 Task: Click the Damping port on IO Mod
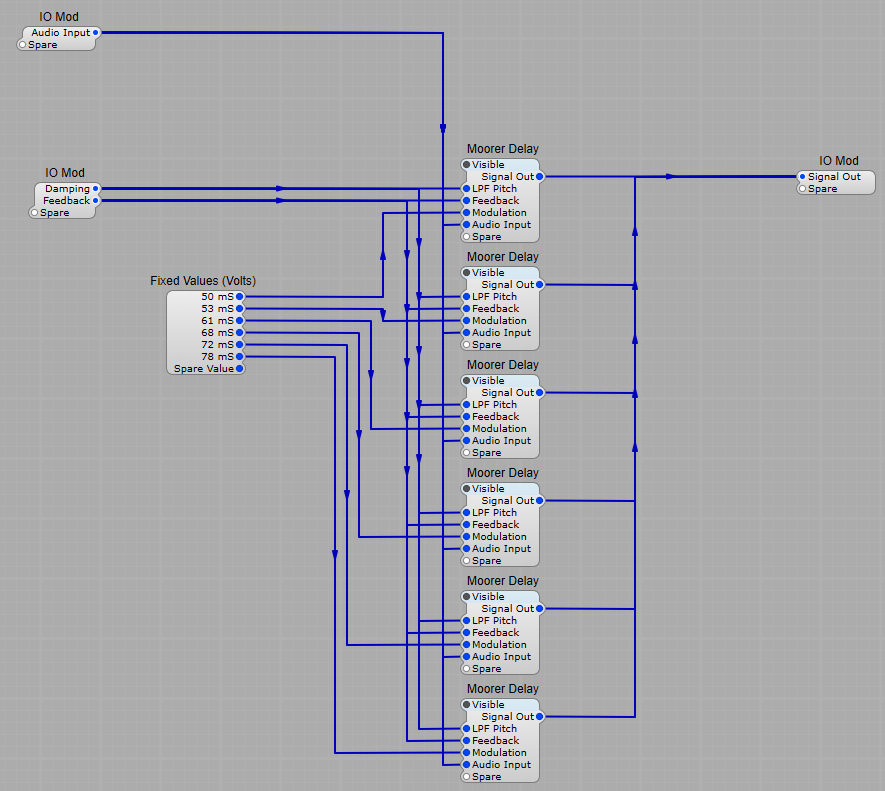pos(96,189)
